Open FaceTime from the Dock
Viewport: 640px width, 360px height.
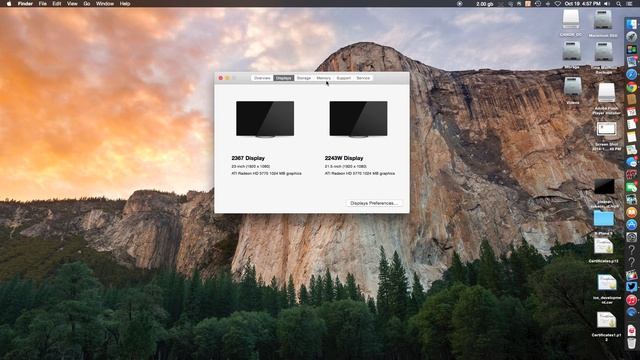(x=631, y=187)
